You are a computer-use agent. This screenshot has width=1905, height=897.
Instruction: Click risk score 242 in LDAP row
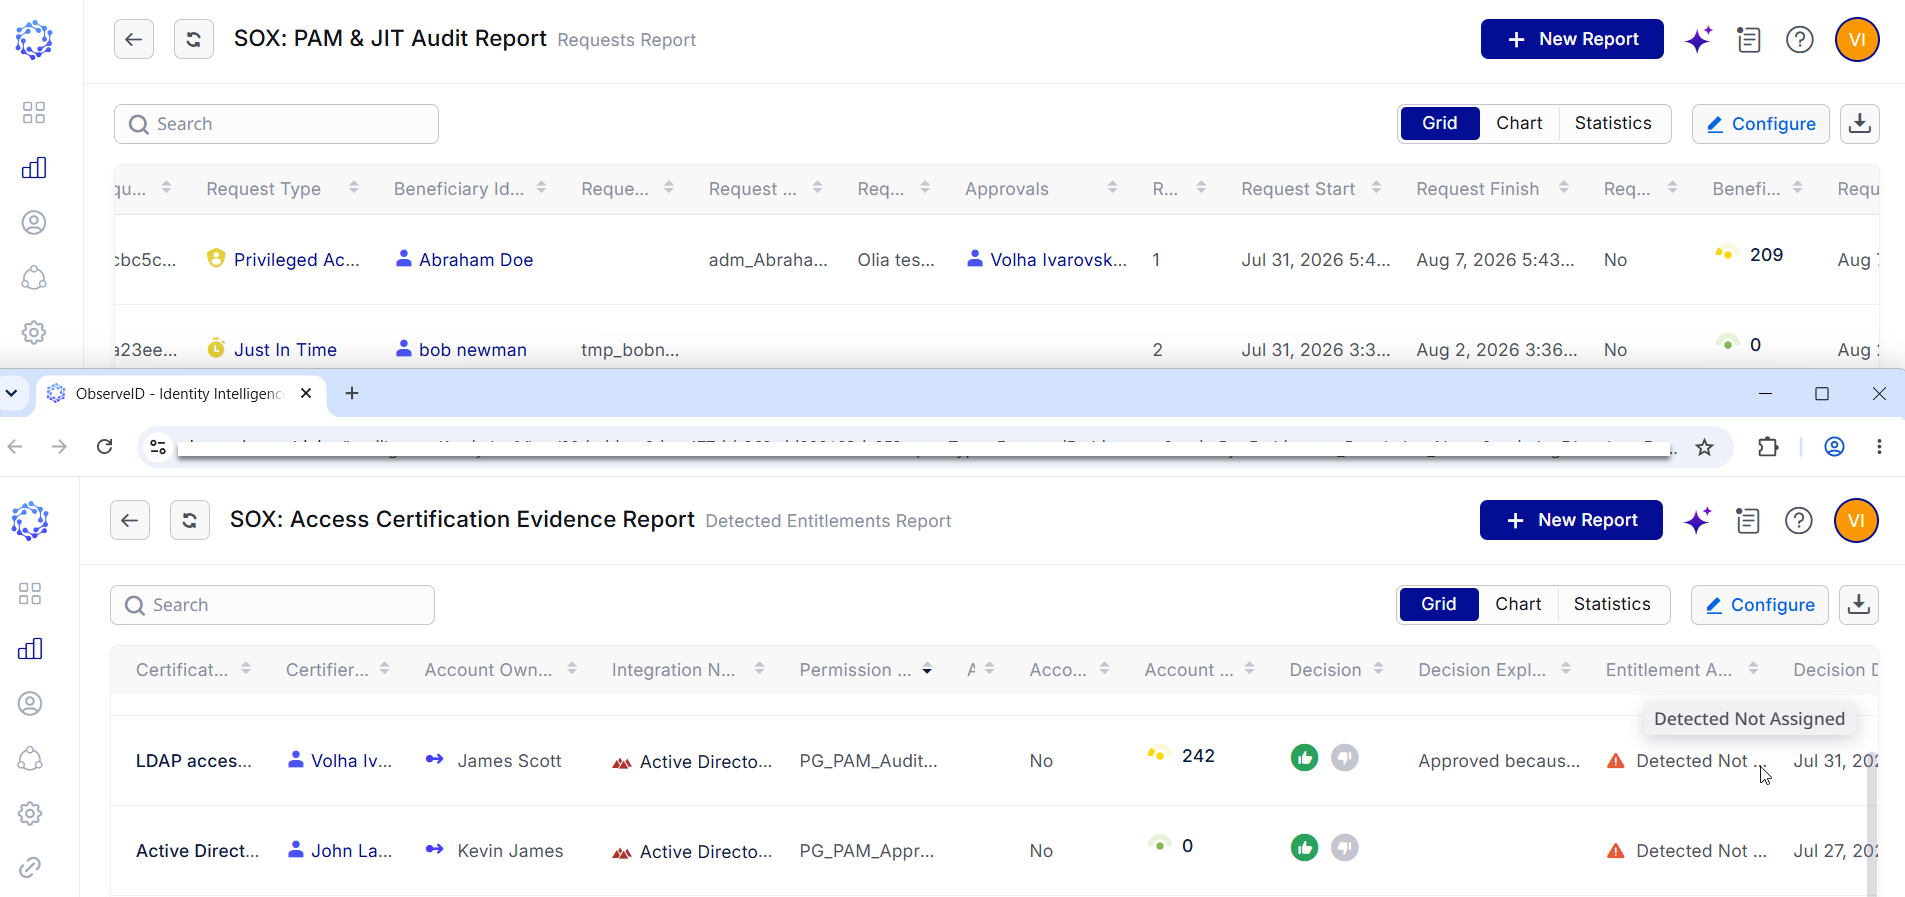pos(1198,756)
